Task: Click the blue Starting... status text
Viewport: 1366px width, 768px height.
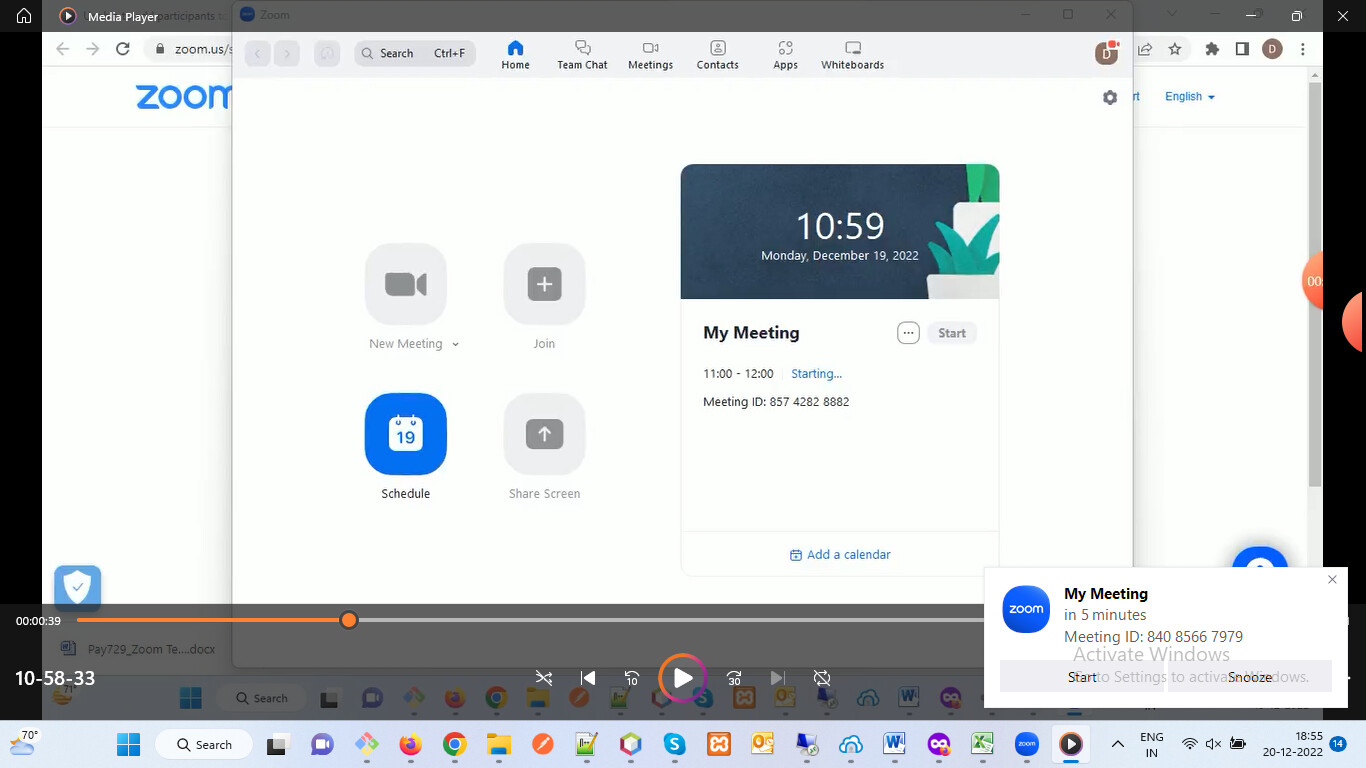Action: point(816,374)
